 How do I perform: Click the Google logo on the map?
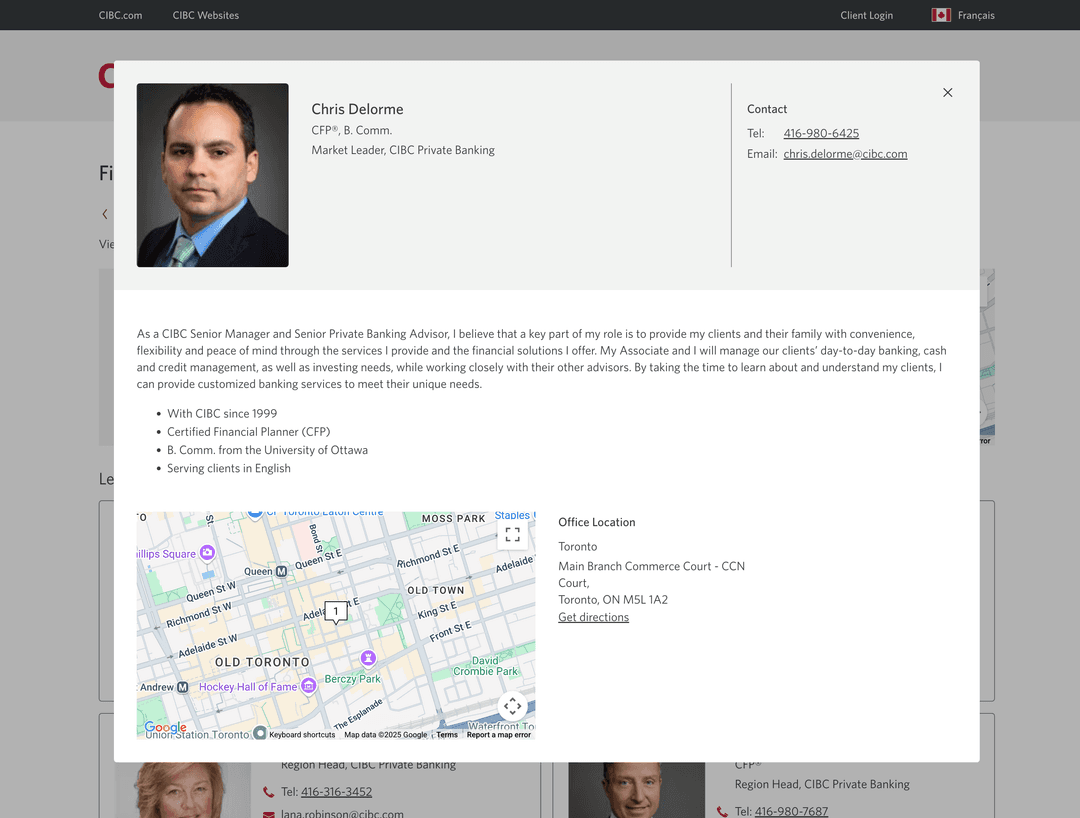(x=165, y=727)
